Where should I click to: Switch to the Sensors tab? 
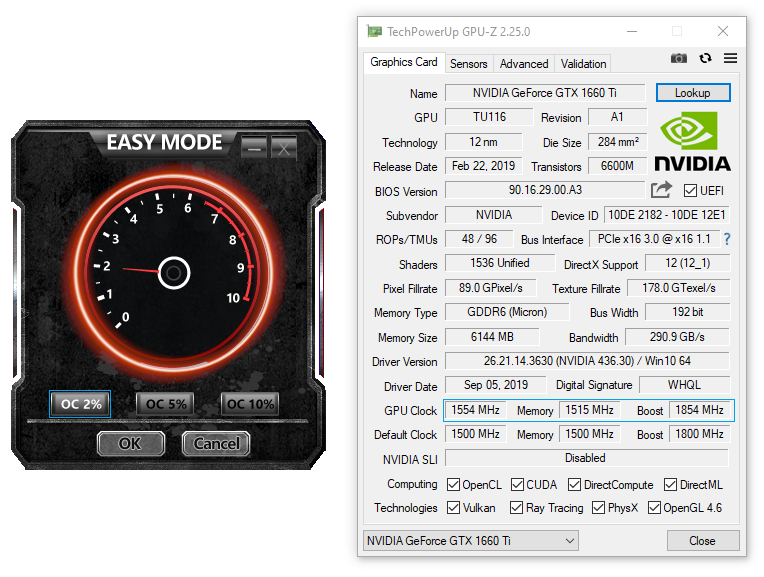pyautogui.click(x=468, y=64)
